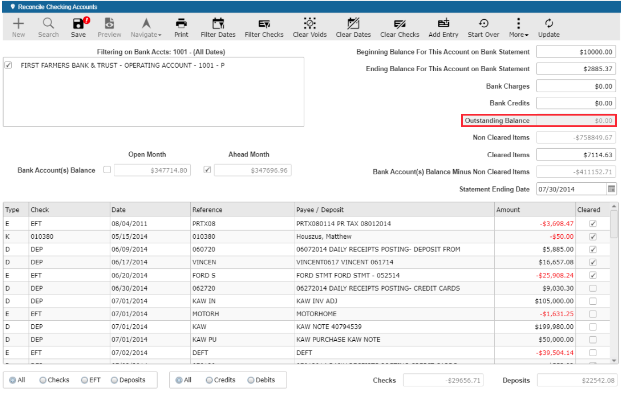Open the Statement Ending Date calendar
Viewport: 621px width, 393px height.
point(611,189)
